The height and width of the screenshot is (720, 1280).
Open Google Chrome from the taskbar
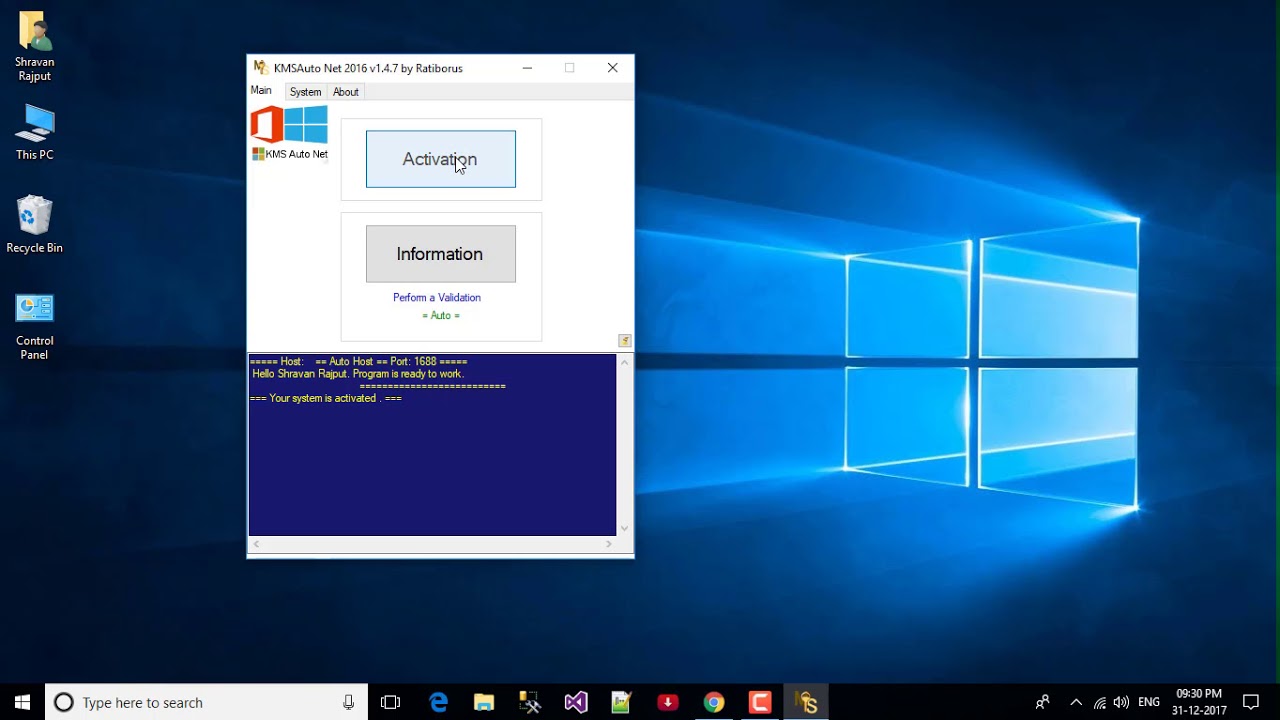714,702
